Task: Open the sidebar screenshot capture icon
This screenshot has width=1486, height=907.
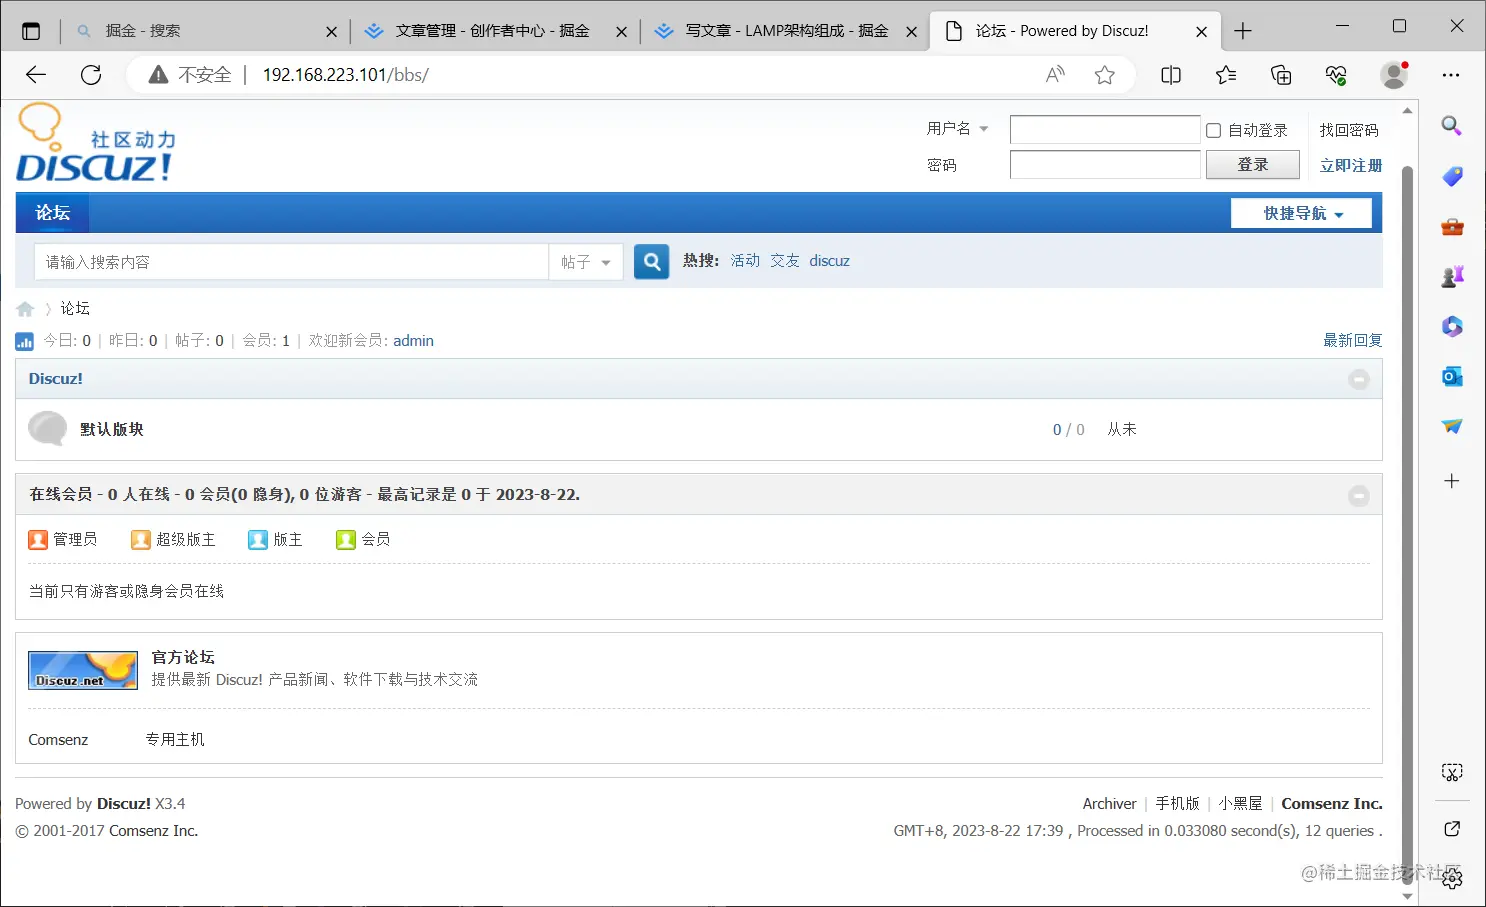Action: pos(1452,772)
